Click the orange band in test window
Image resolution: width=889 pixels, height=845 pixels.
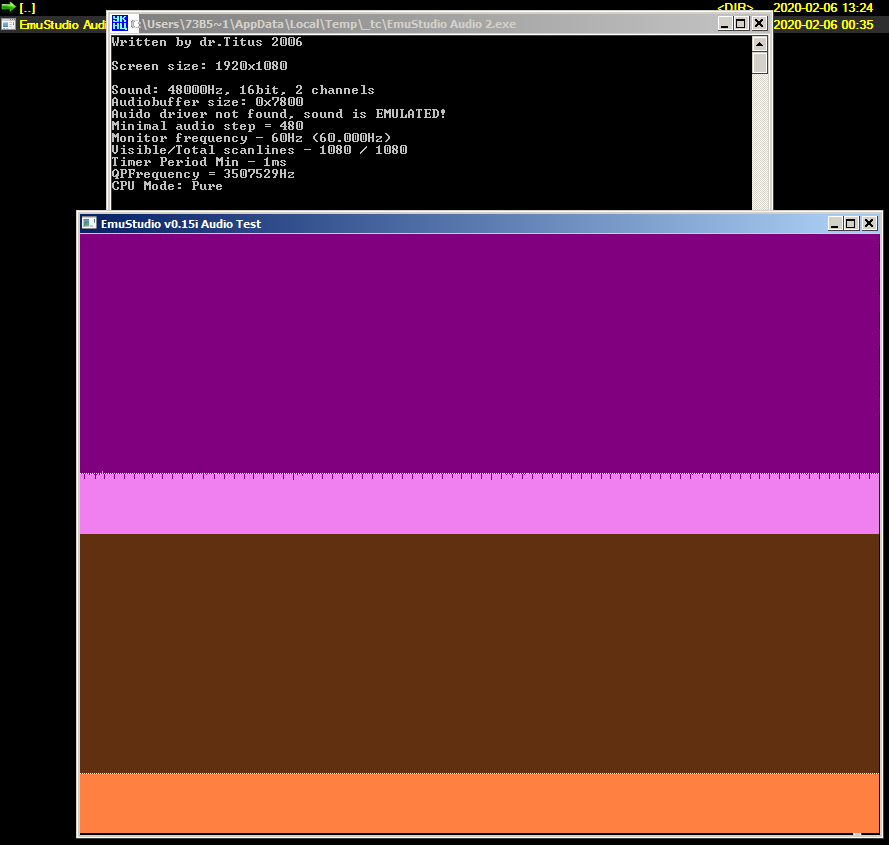480,802
